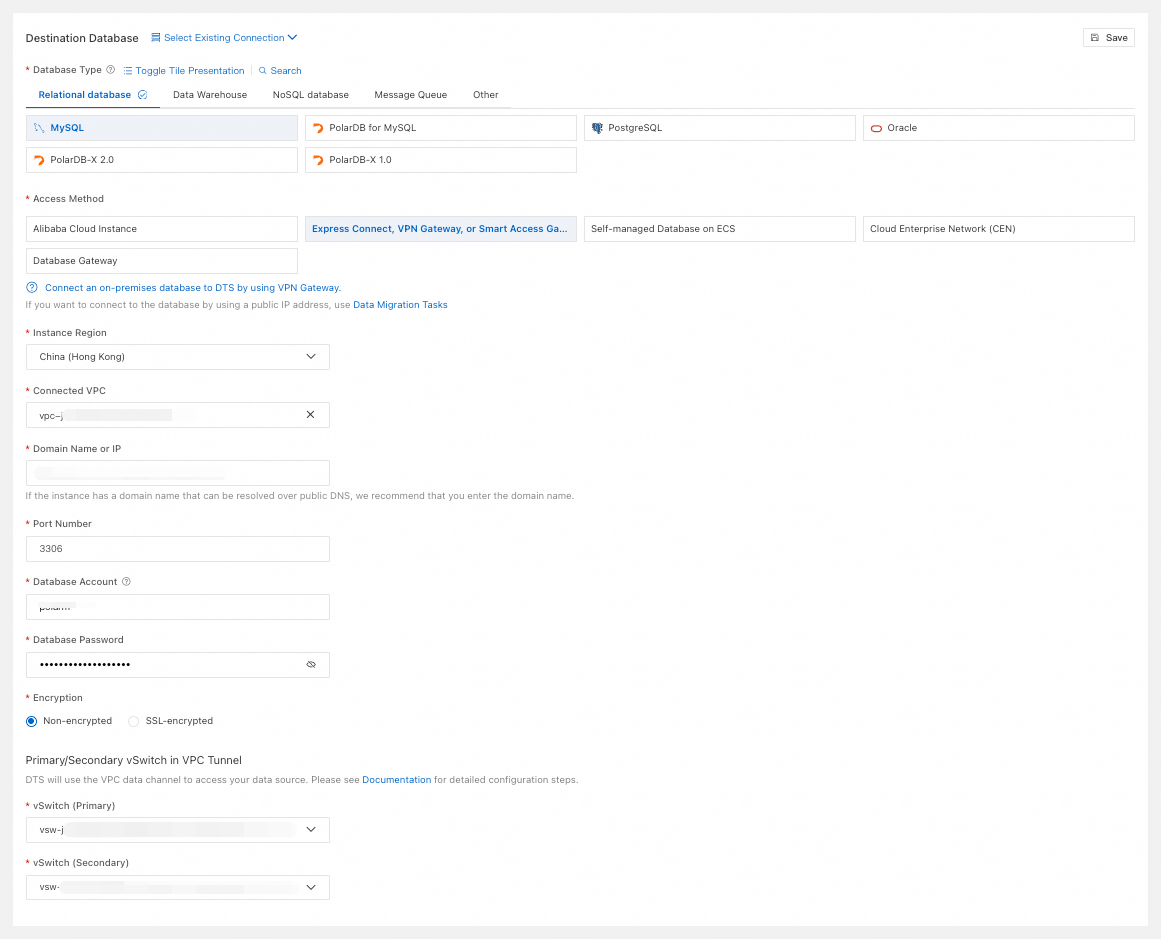Click Port Number field 3306
The height and width of the screenshot is (939, 1164).
tap(178, 549)
